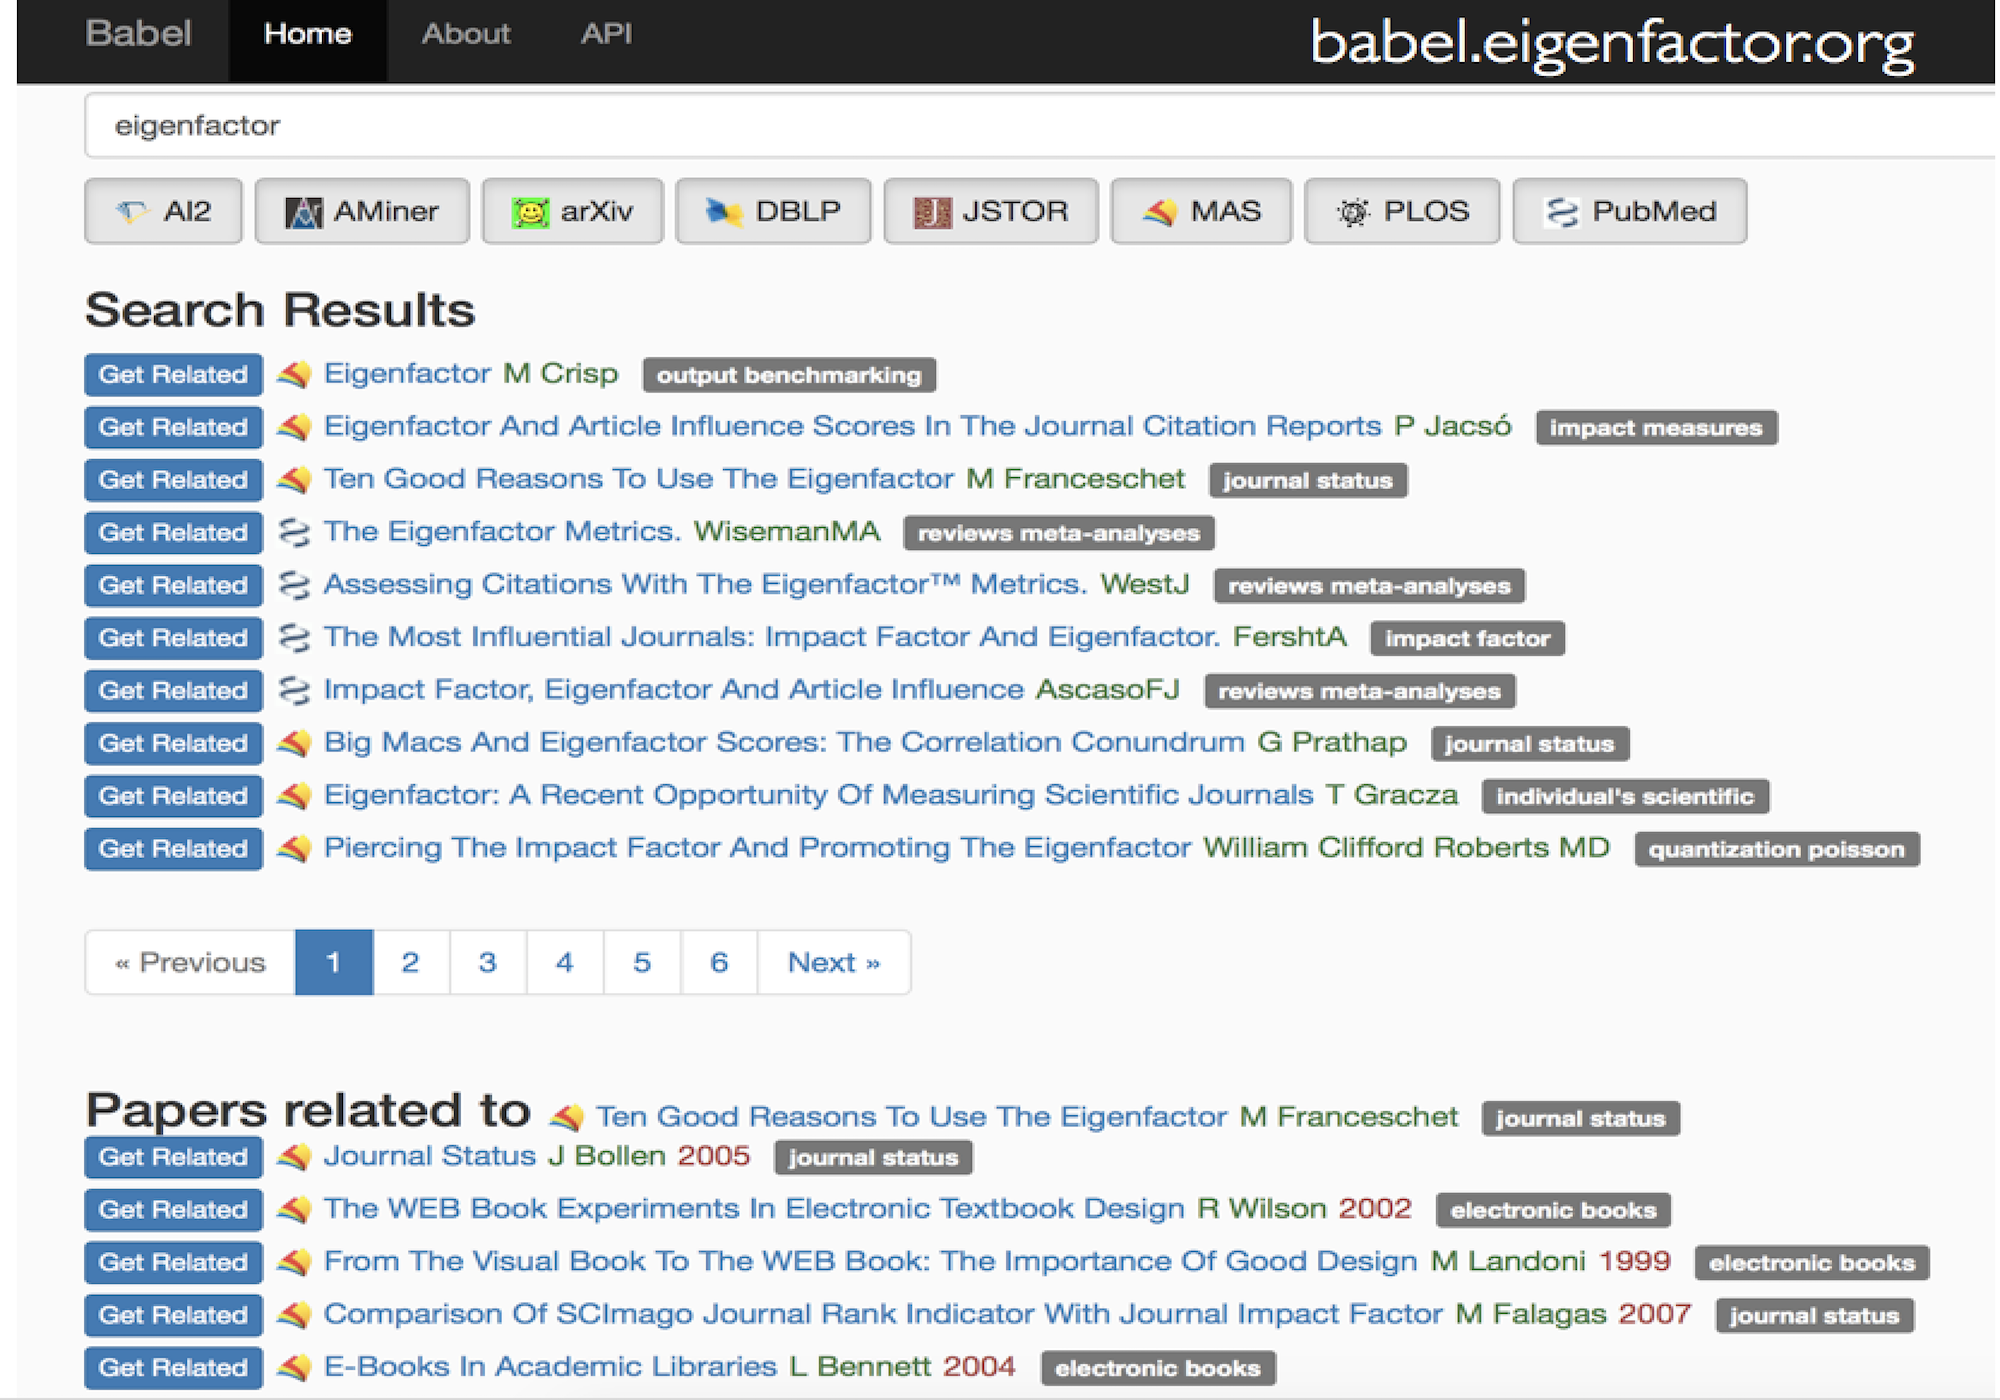Click MAS icon beside Big Macs paper

tap(294, 743)
